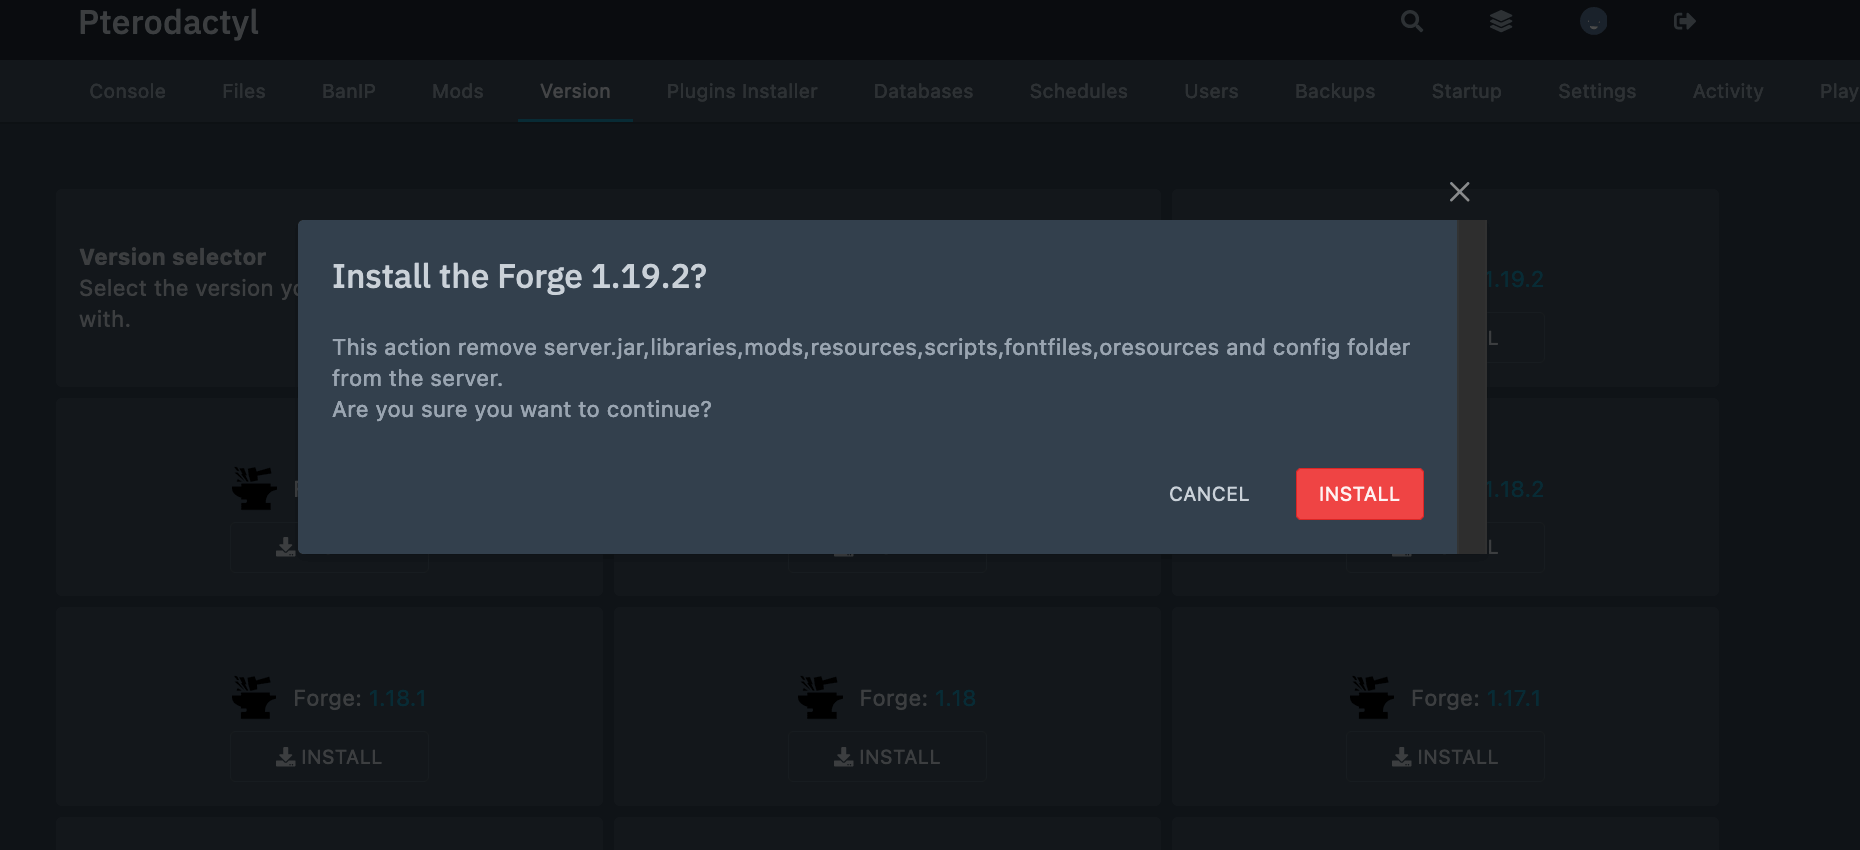Select the Backups tab

tap(1334, 91)
